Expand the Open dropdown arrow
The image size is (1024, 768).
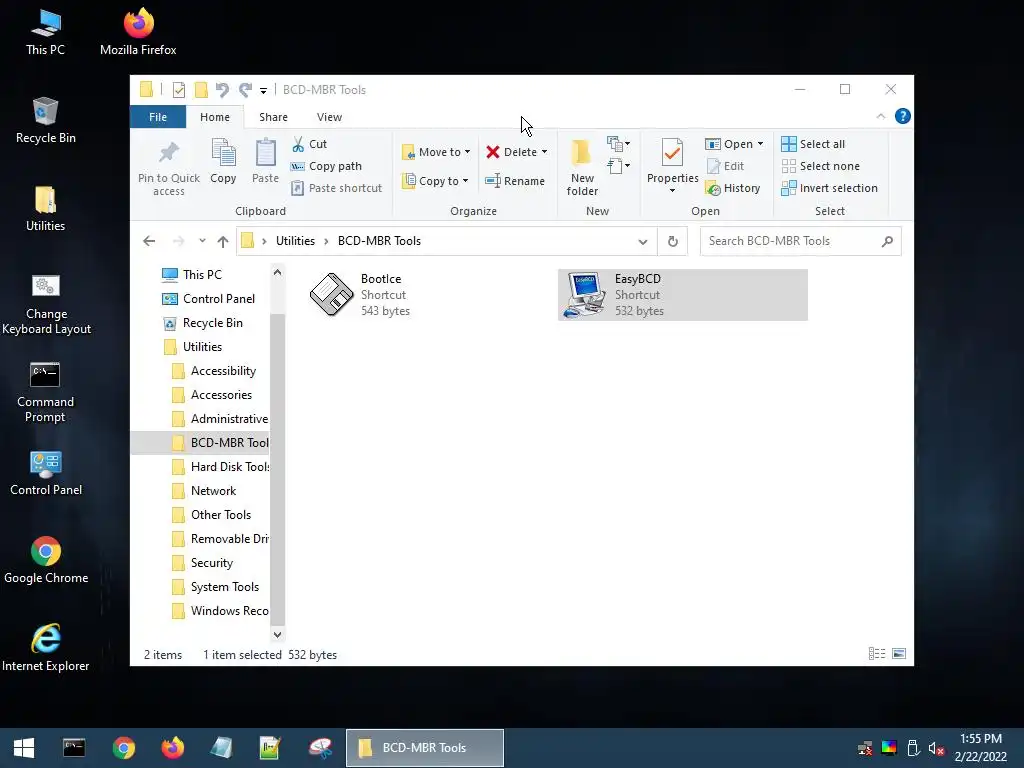tap(760, 144)
